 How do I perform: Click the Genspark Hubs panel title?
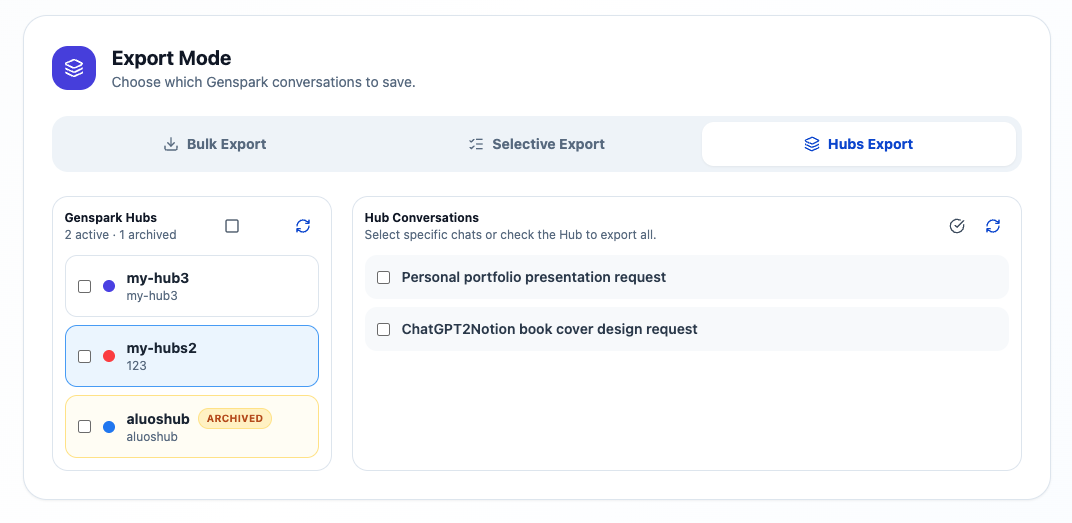[111, 218]
